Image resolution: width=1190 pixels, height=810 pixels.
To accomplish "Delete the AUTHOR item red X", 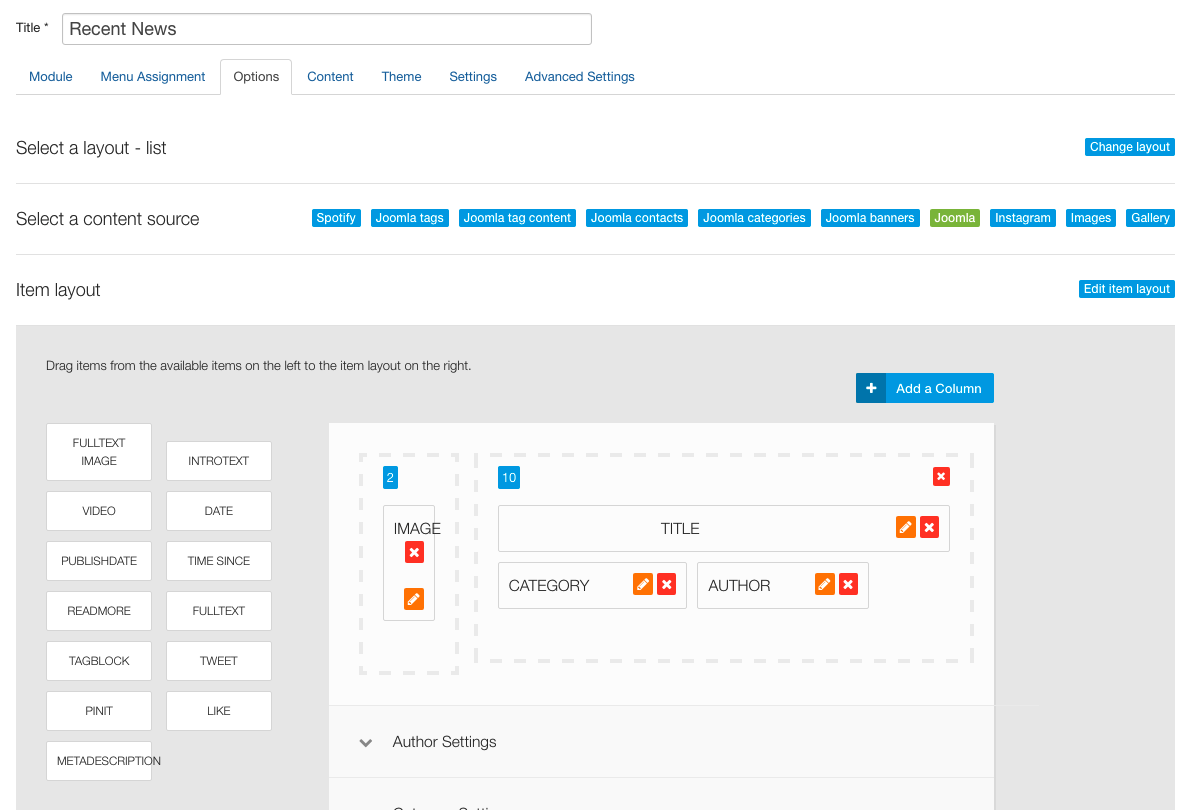I will pyautogui.click(x=848, y=585).
